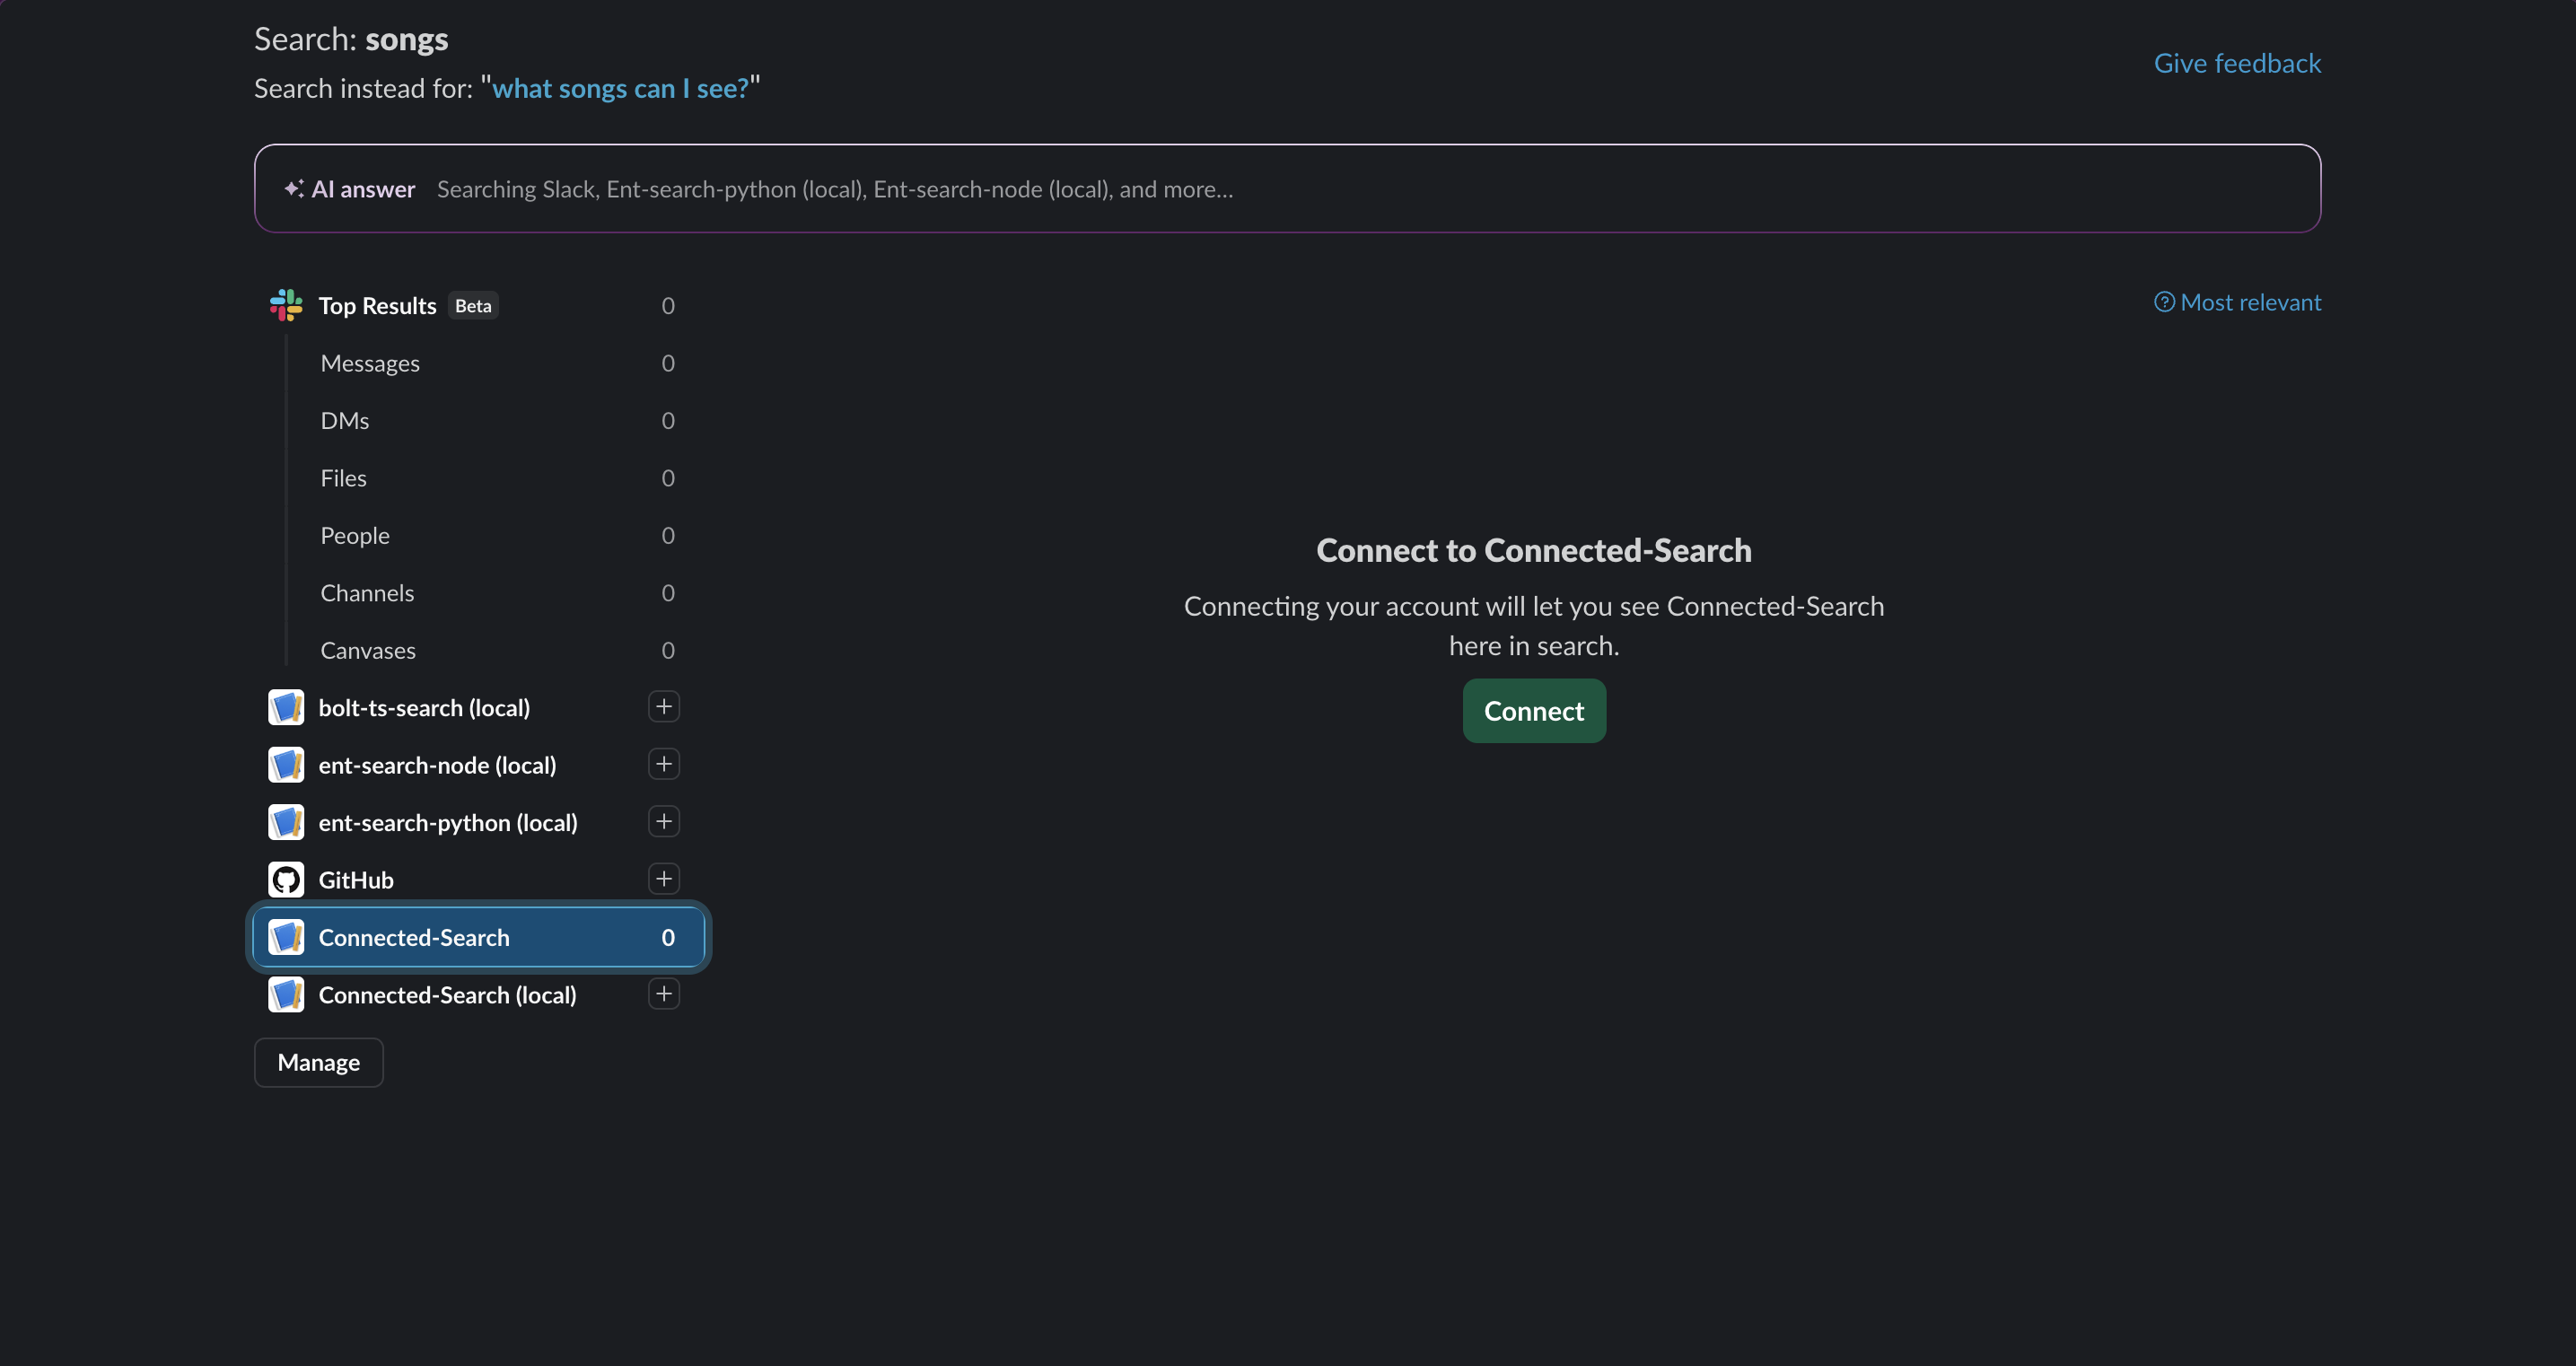This screenshot has width=2576, height=1366.
Task: Click the GitHub octocat icon
Action: (x=286, y=880)
